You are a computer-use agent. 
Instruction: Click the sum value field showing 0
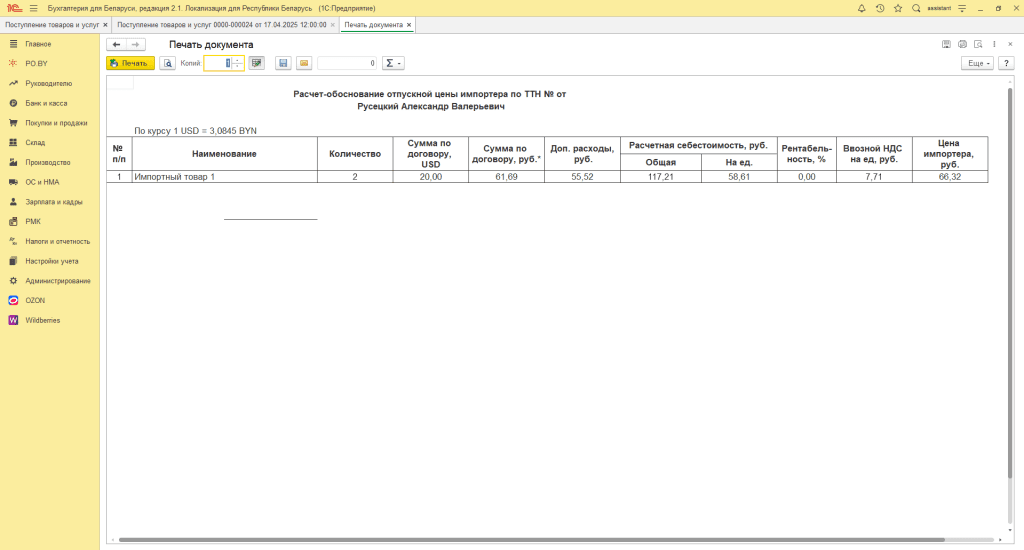coord(347,63)
